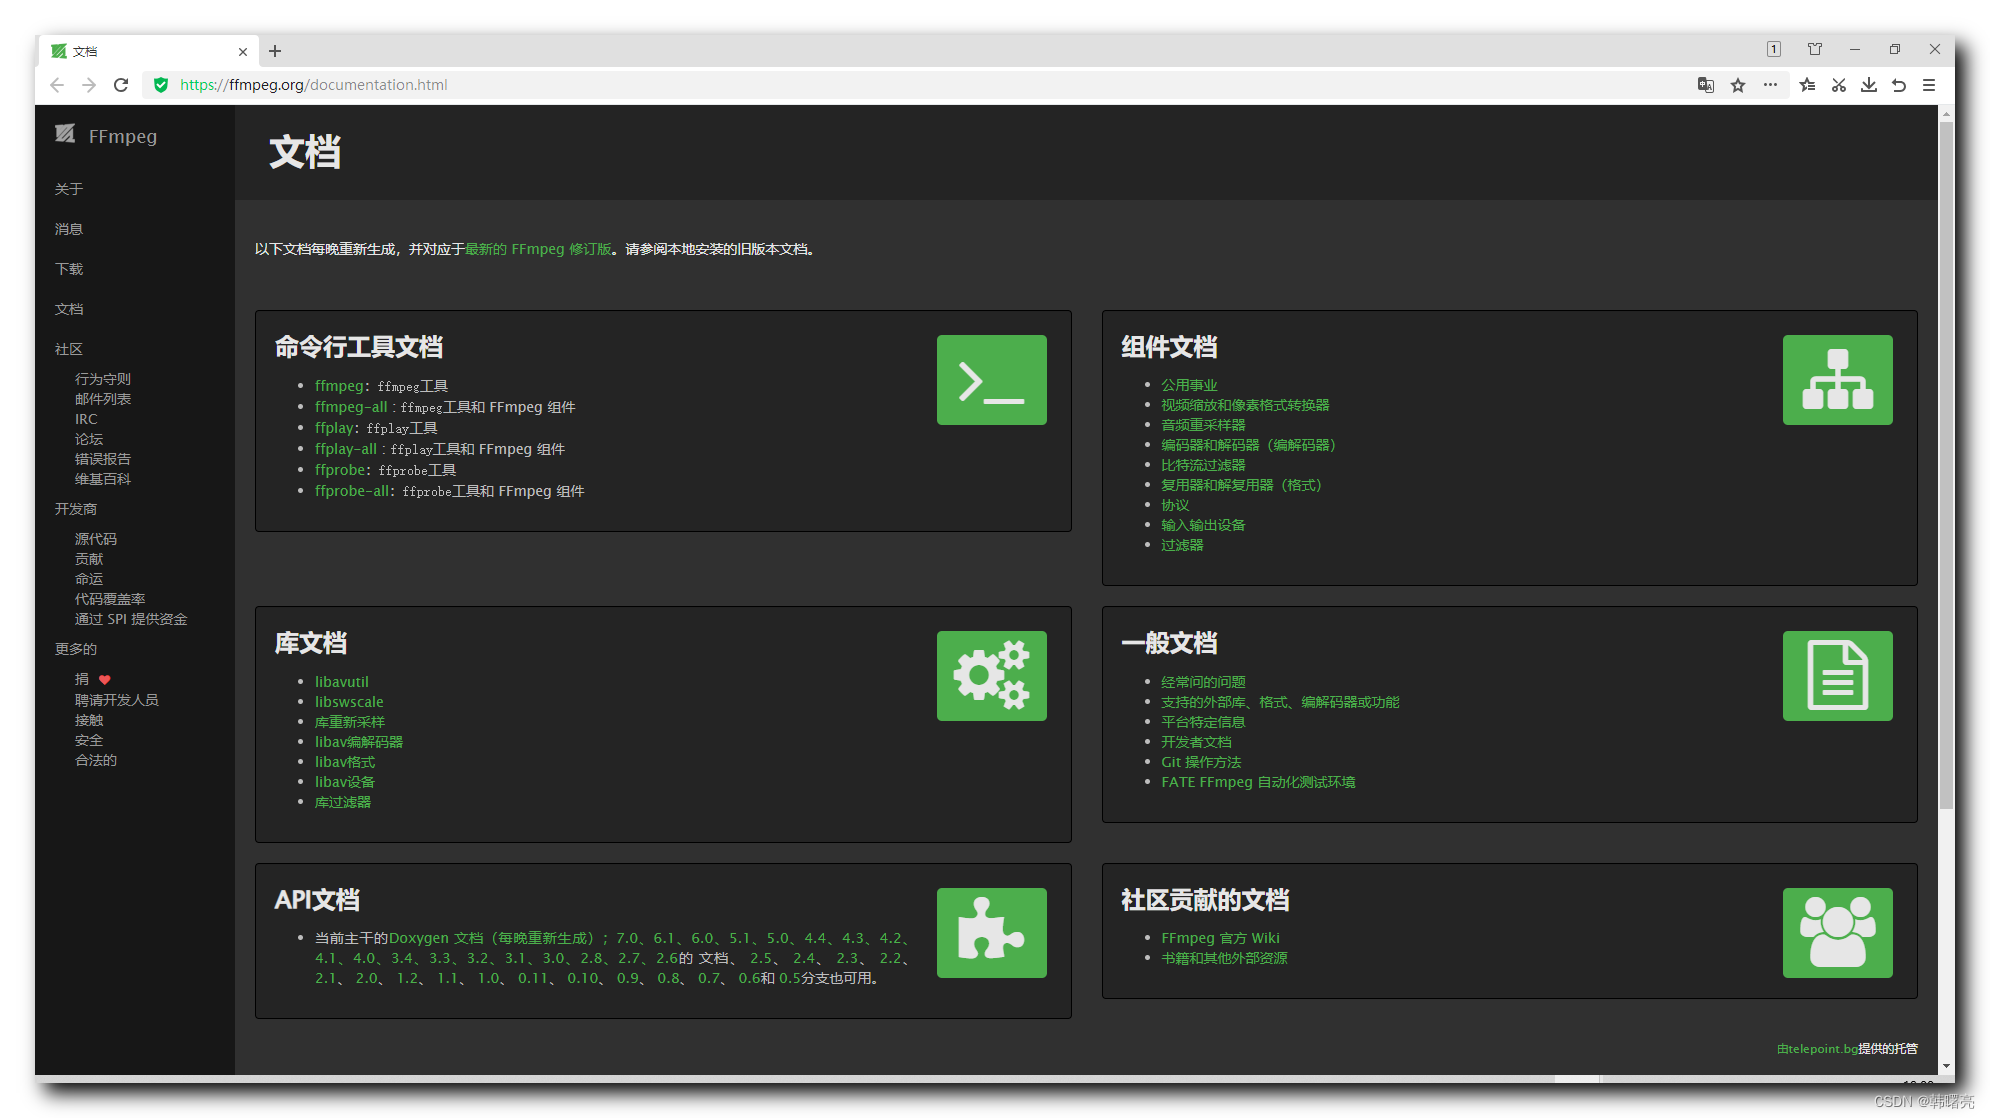Reload the page with refresh button
This screenshot has height=1118, width=1990.
click(x=121, y=85)
